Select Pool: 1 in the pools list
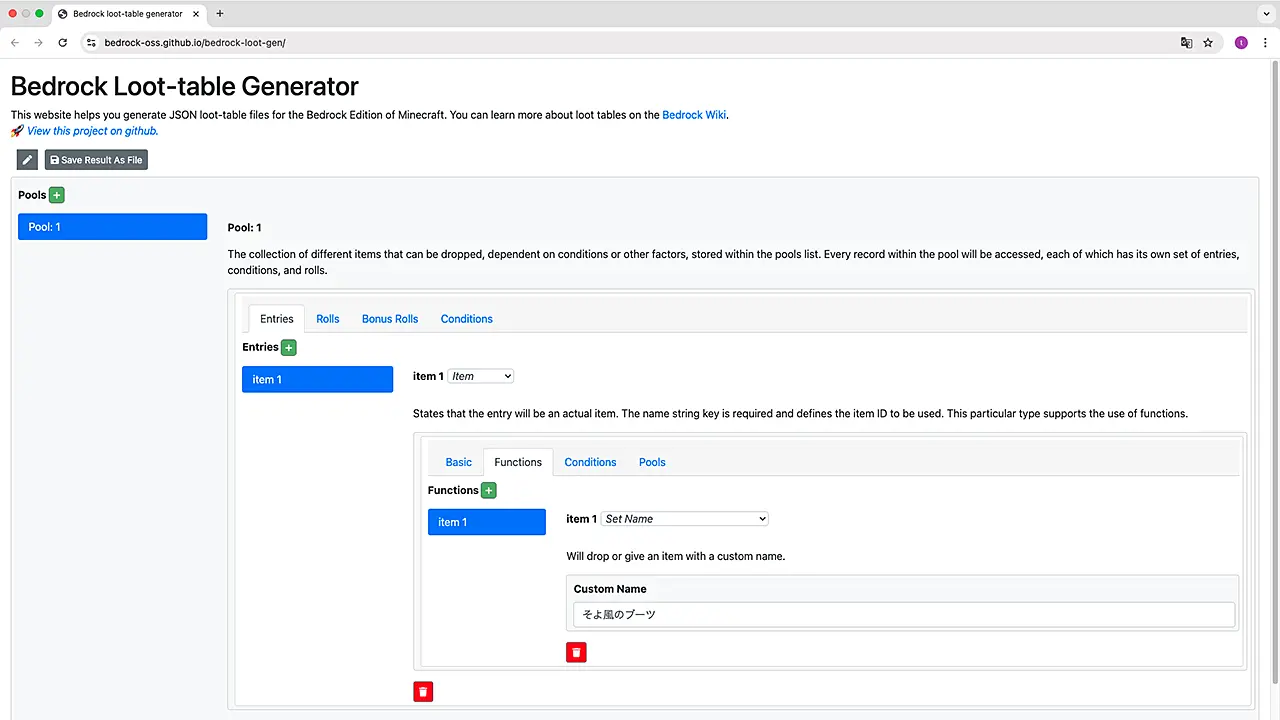This screenshot has height=720, width=1280. 112,227
